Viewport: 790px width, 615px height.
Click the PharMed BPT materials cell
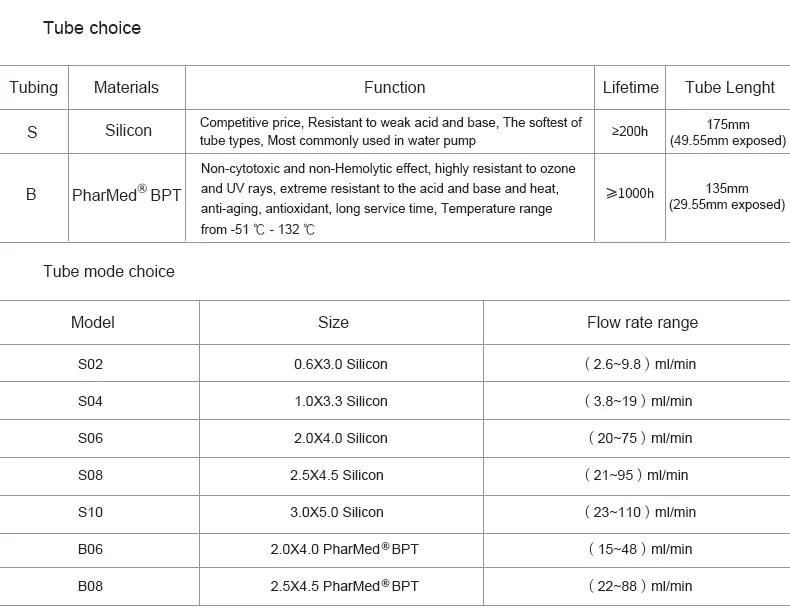click(x=127, y=194)
